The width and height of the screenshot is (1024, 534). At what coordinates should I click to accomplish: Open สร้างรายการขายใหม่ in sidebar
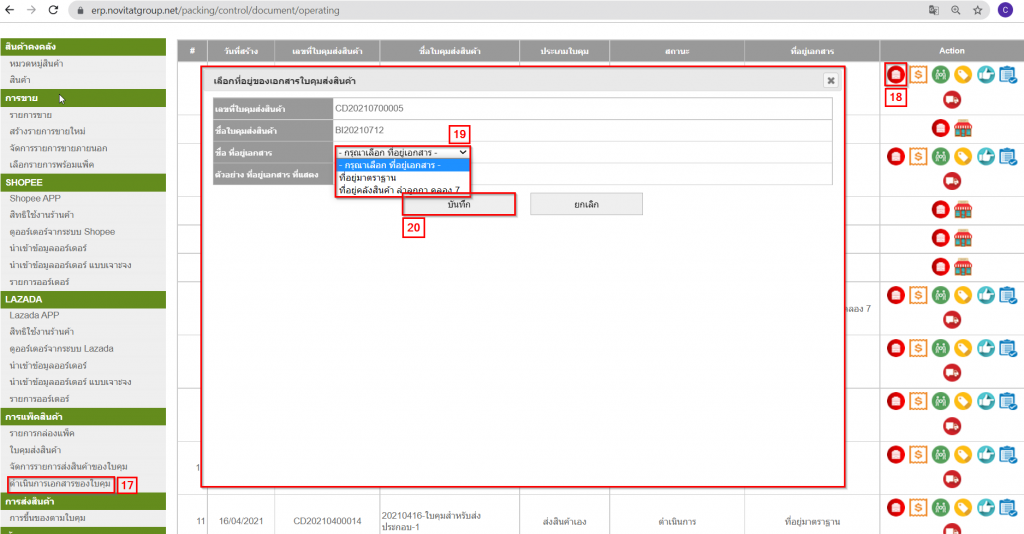tap(47, 131)
